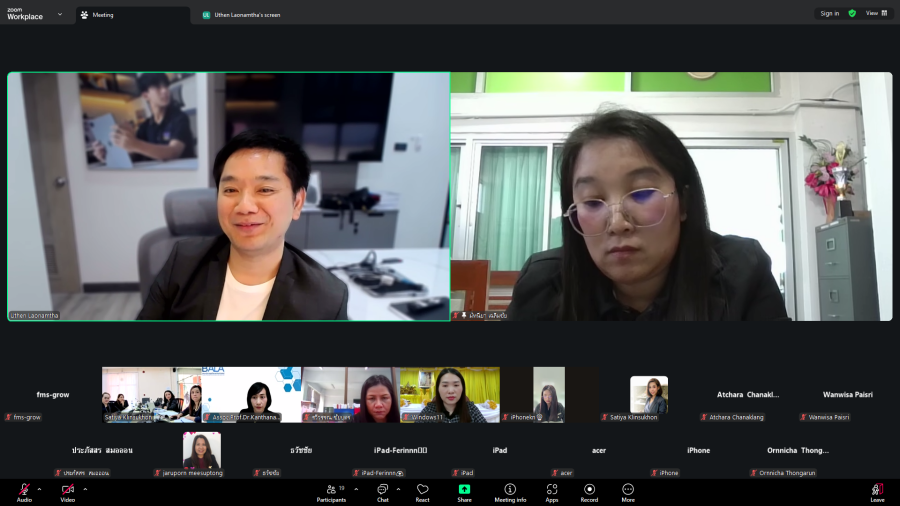Open the More options menu
This screenshot has height=506, width=900.
(x=628, y=491)
